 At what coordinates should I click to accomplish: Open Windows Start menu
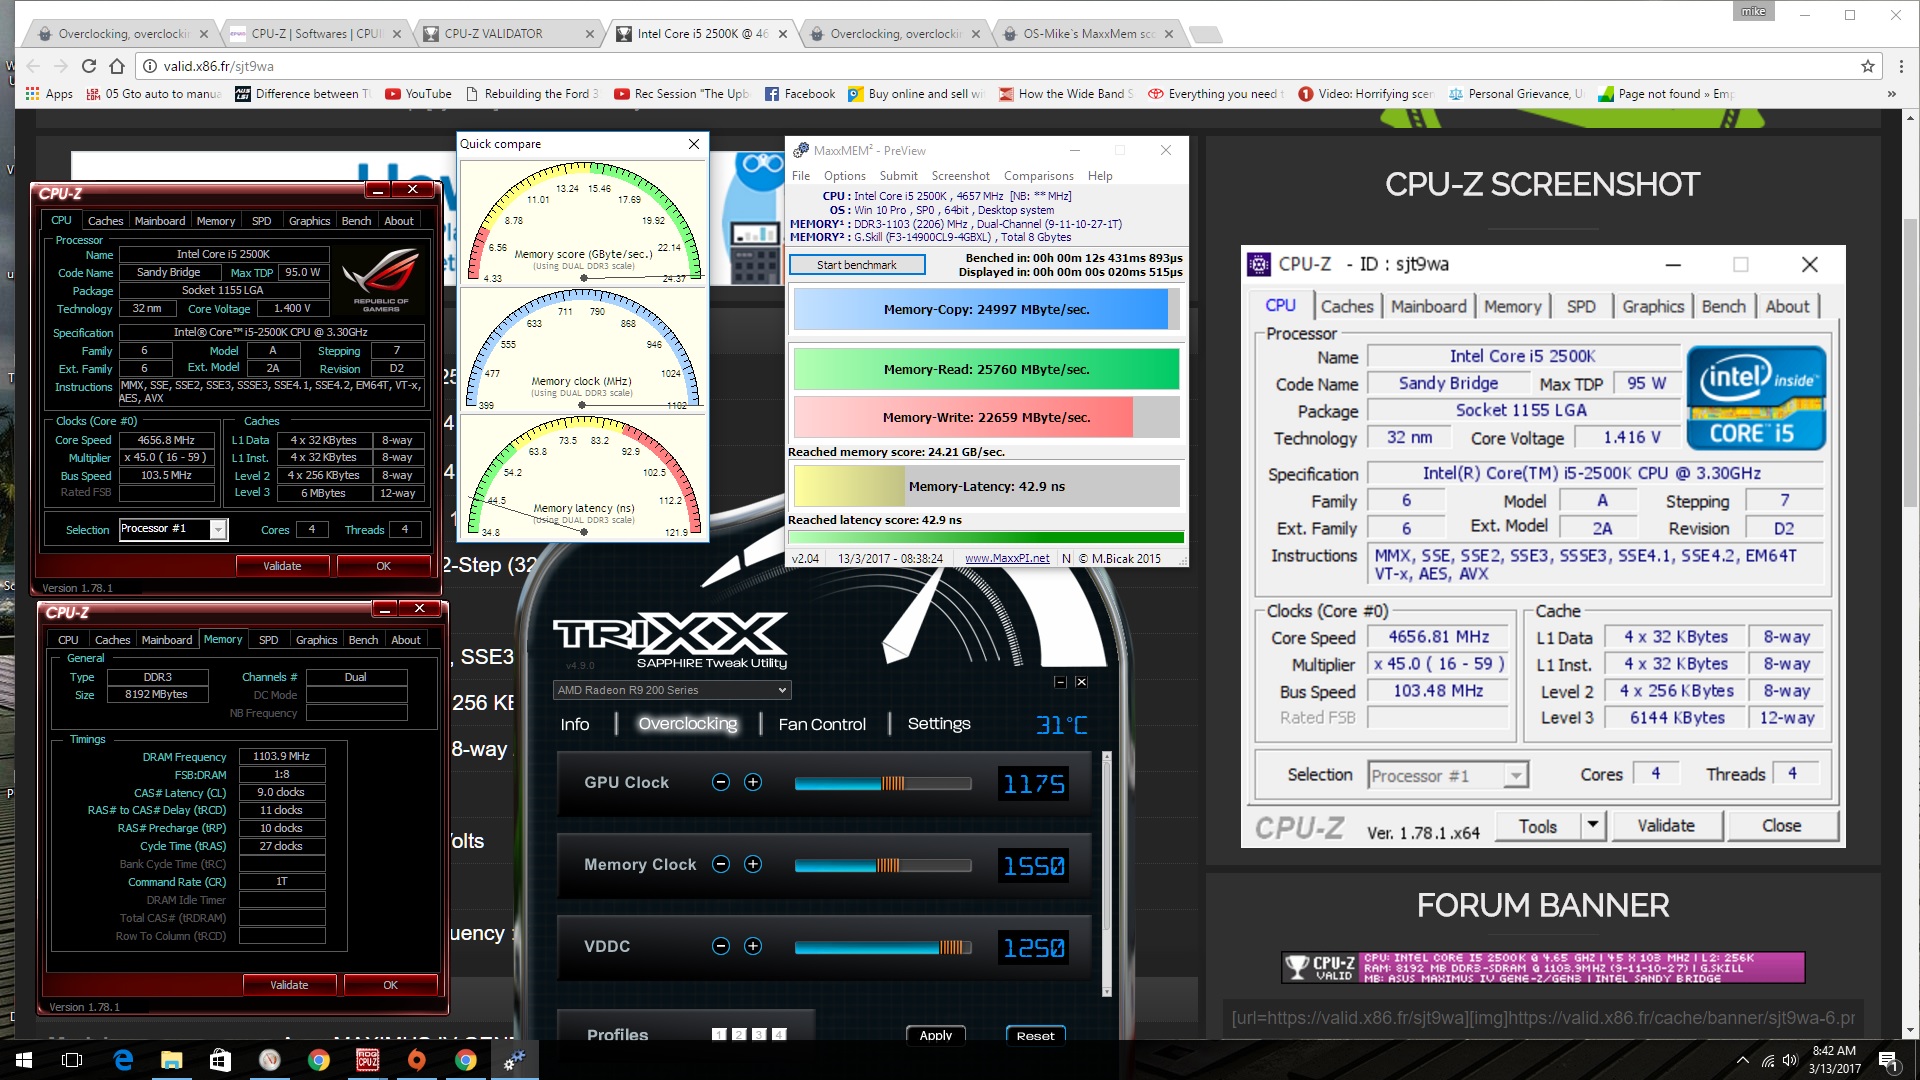[24, 1060]
